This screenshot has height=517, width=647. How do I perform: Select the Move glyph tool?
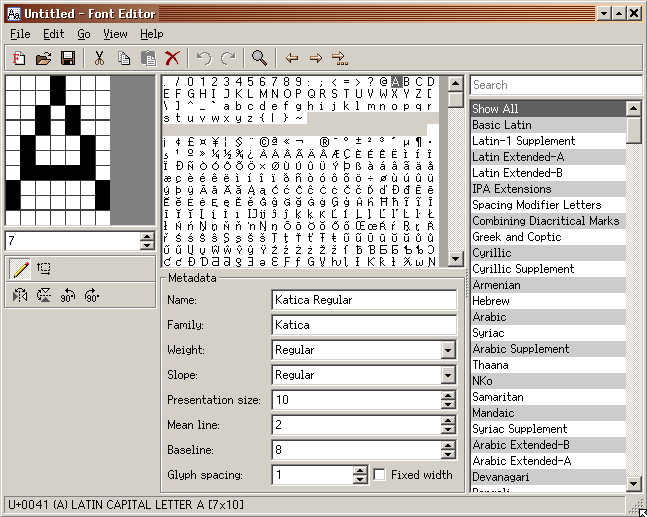(44, 268)
